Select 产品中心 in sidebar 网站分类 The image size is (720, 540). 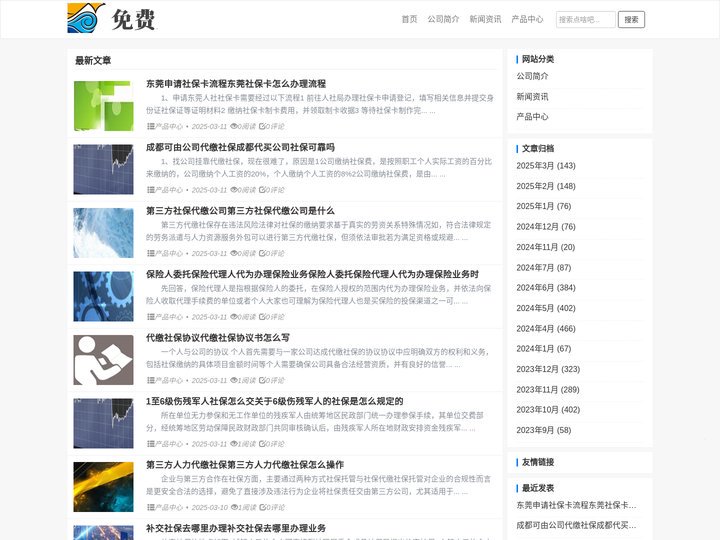point(532,117)
